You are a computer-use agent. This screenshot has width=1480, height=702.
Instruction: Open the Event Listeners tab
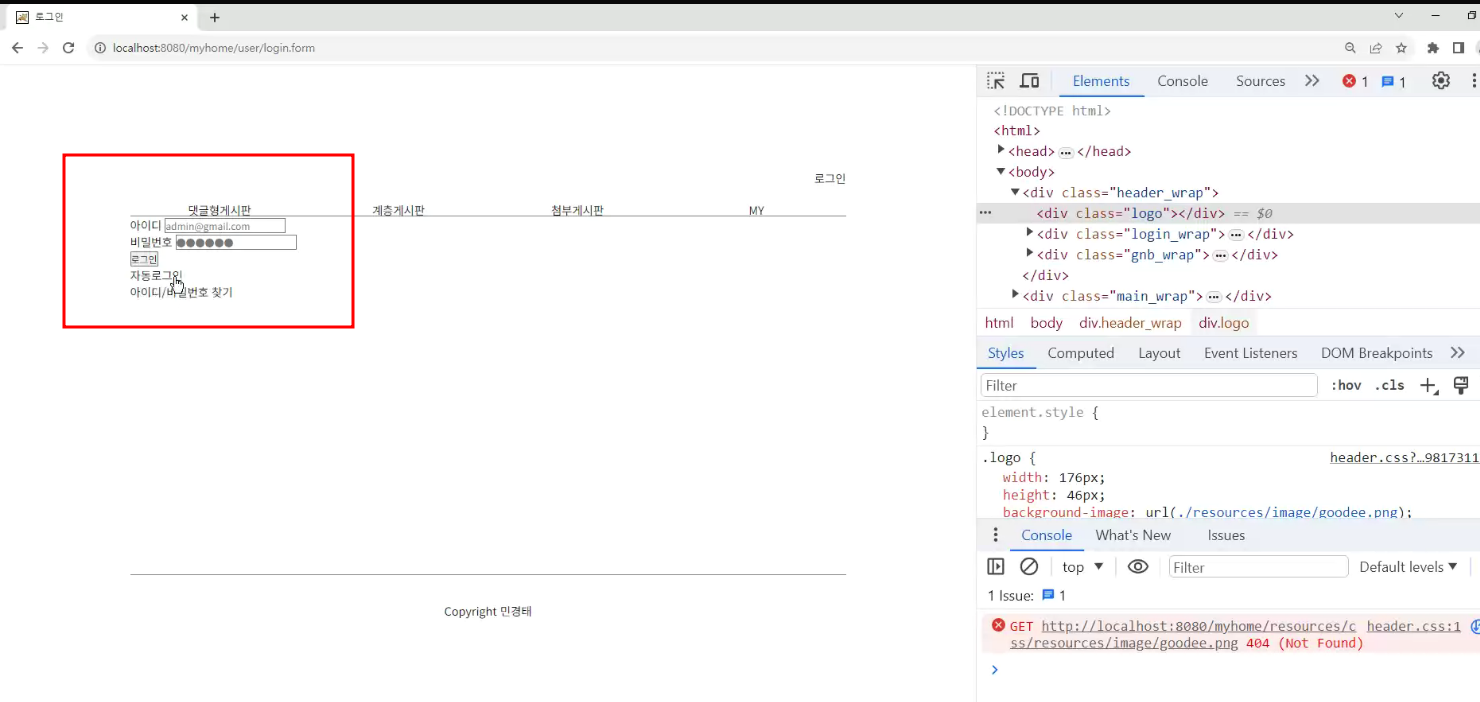[x=1251, y=353]
